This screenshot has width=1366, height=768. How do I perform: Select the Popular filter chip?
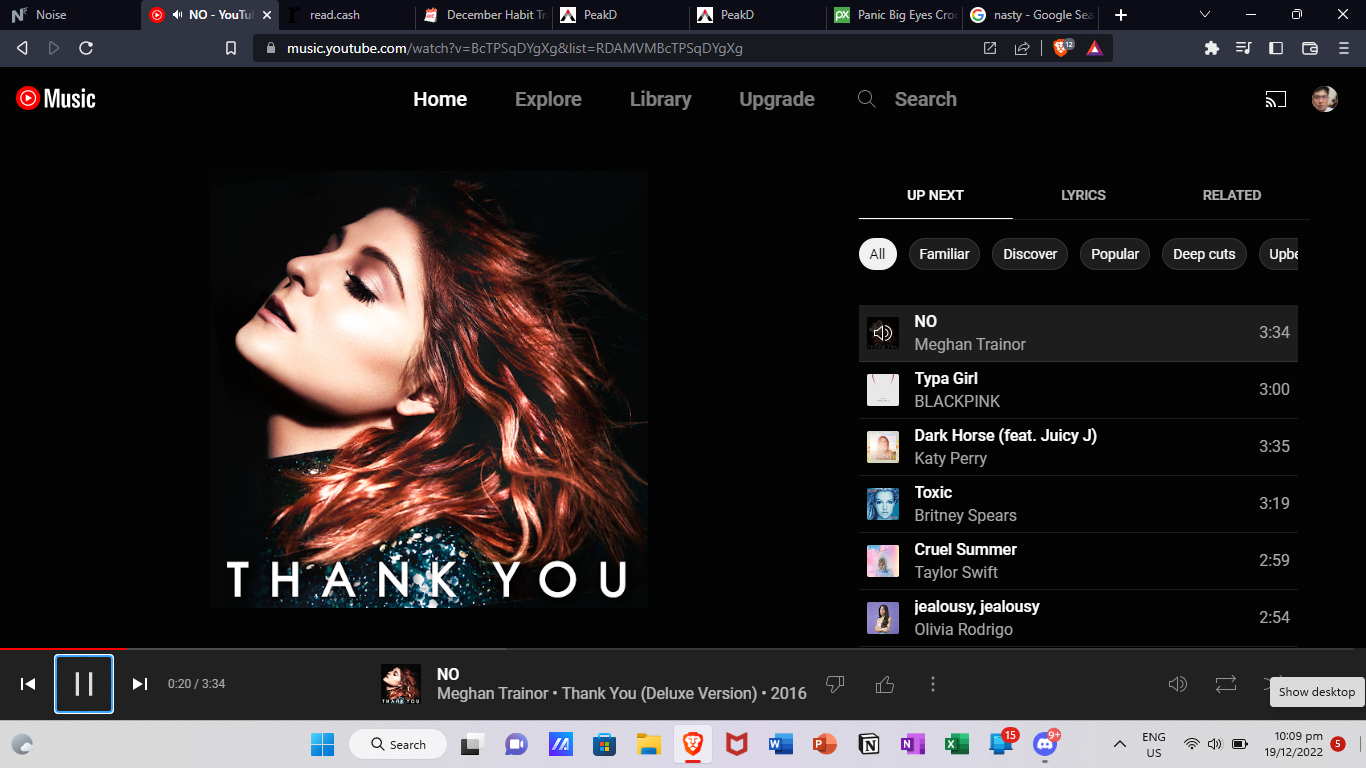tap(1115, 254)
